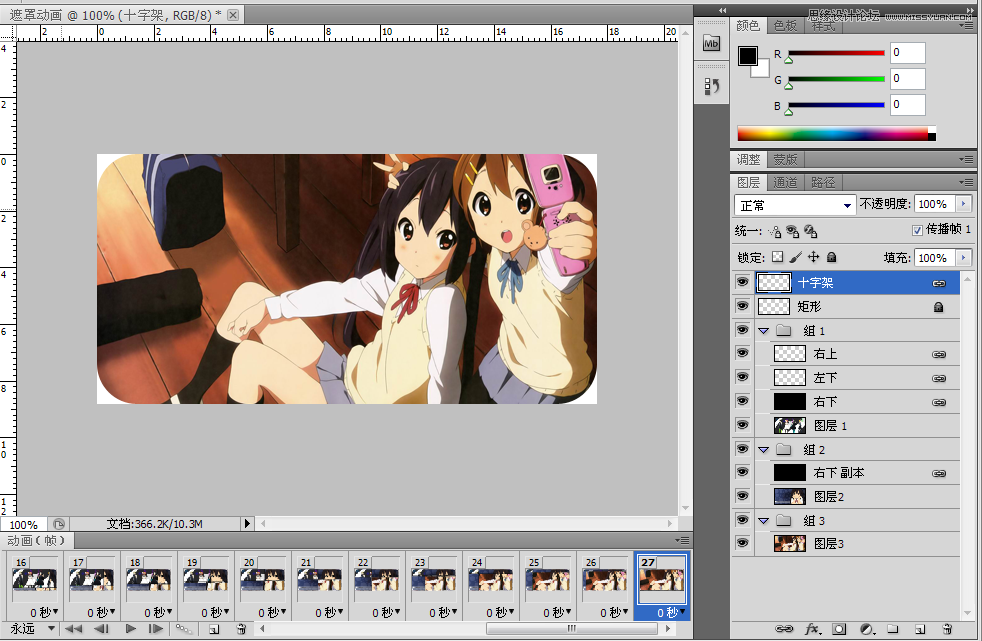Add a layer mask icon
Image resolution: width=982 pixels, height=641 pixels.
point(839,628)
